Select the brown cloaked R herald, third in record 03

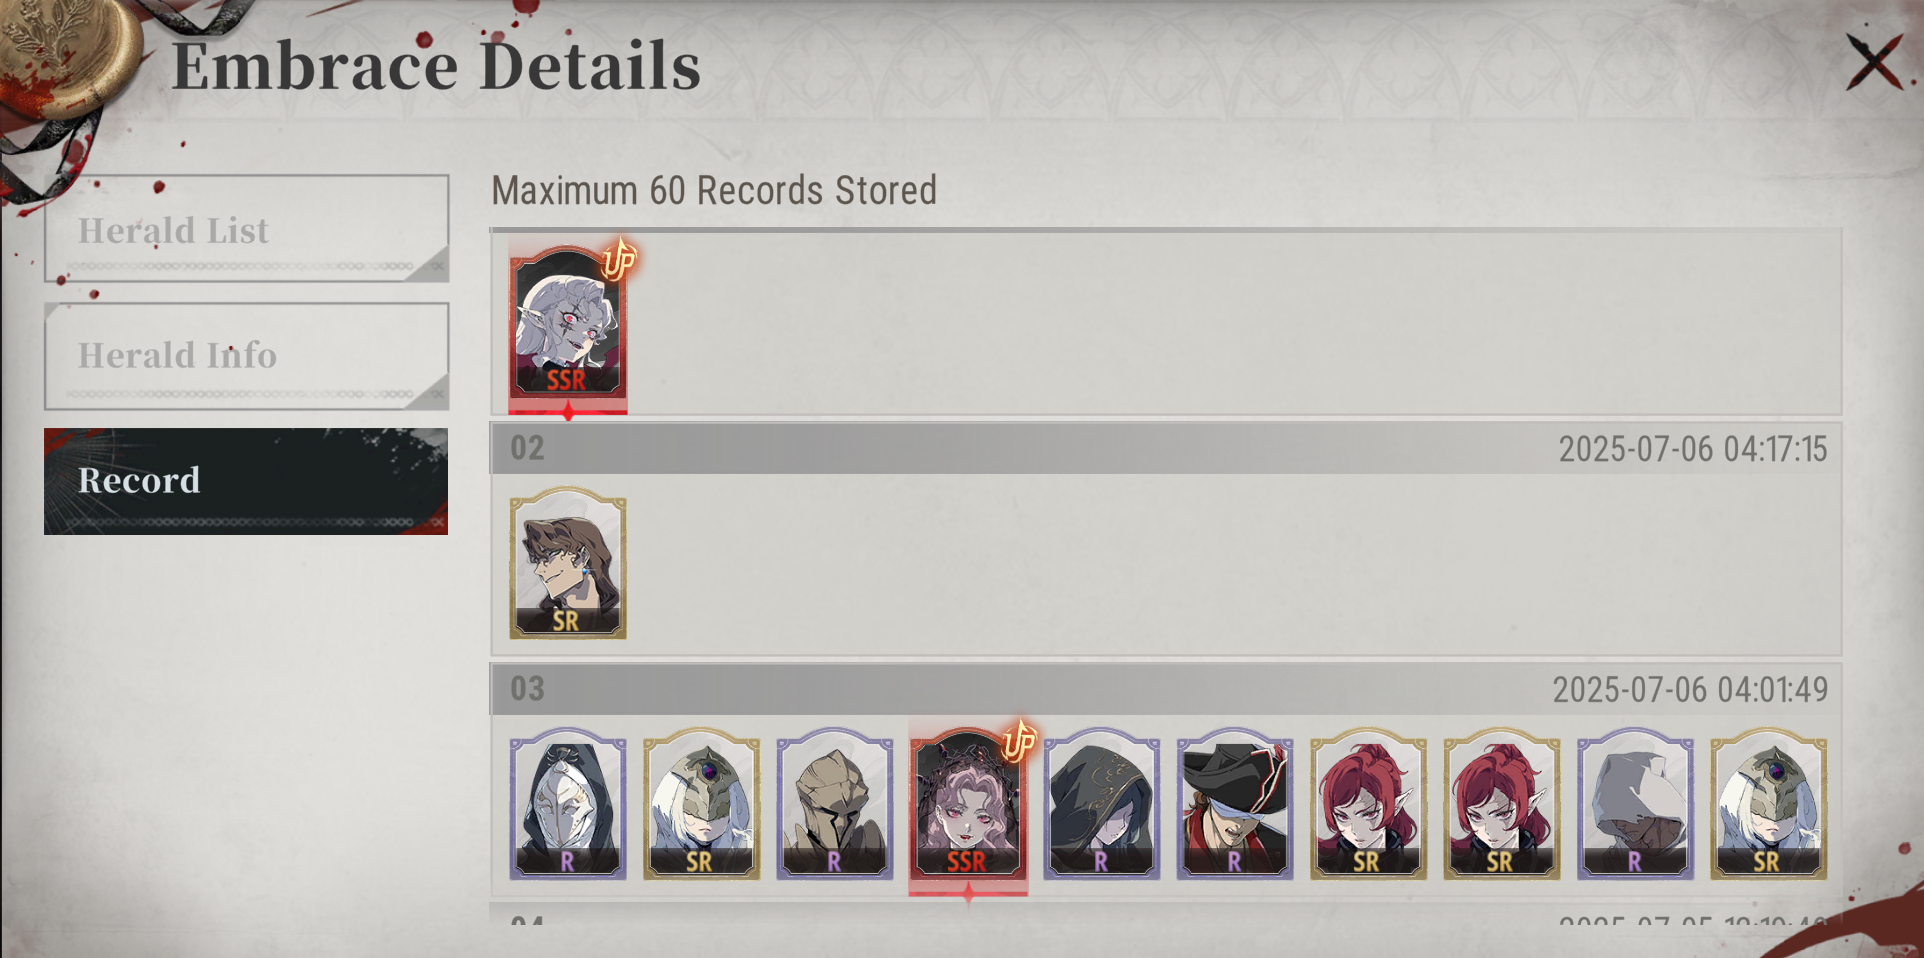pos(835,804)
